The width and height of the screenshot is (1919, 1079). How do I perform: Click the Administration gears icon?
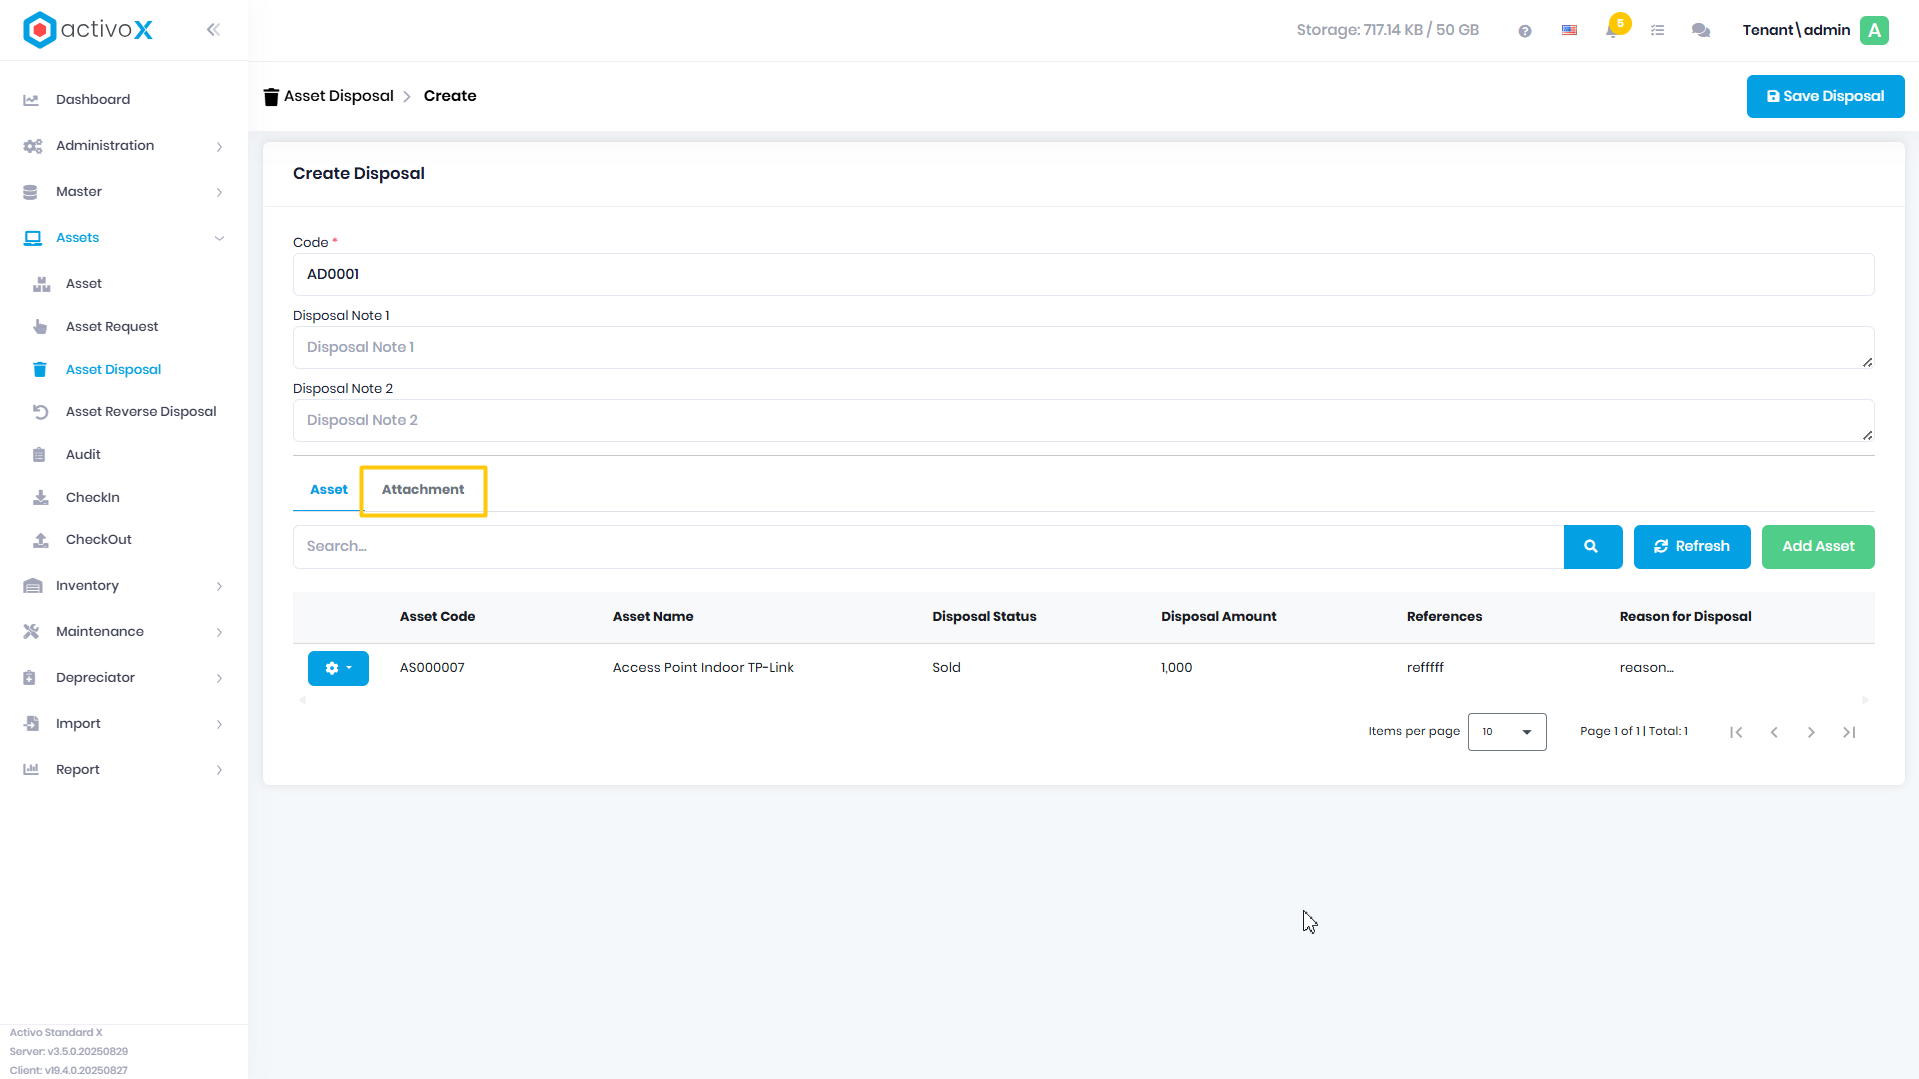pos(32,146)
